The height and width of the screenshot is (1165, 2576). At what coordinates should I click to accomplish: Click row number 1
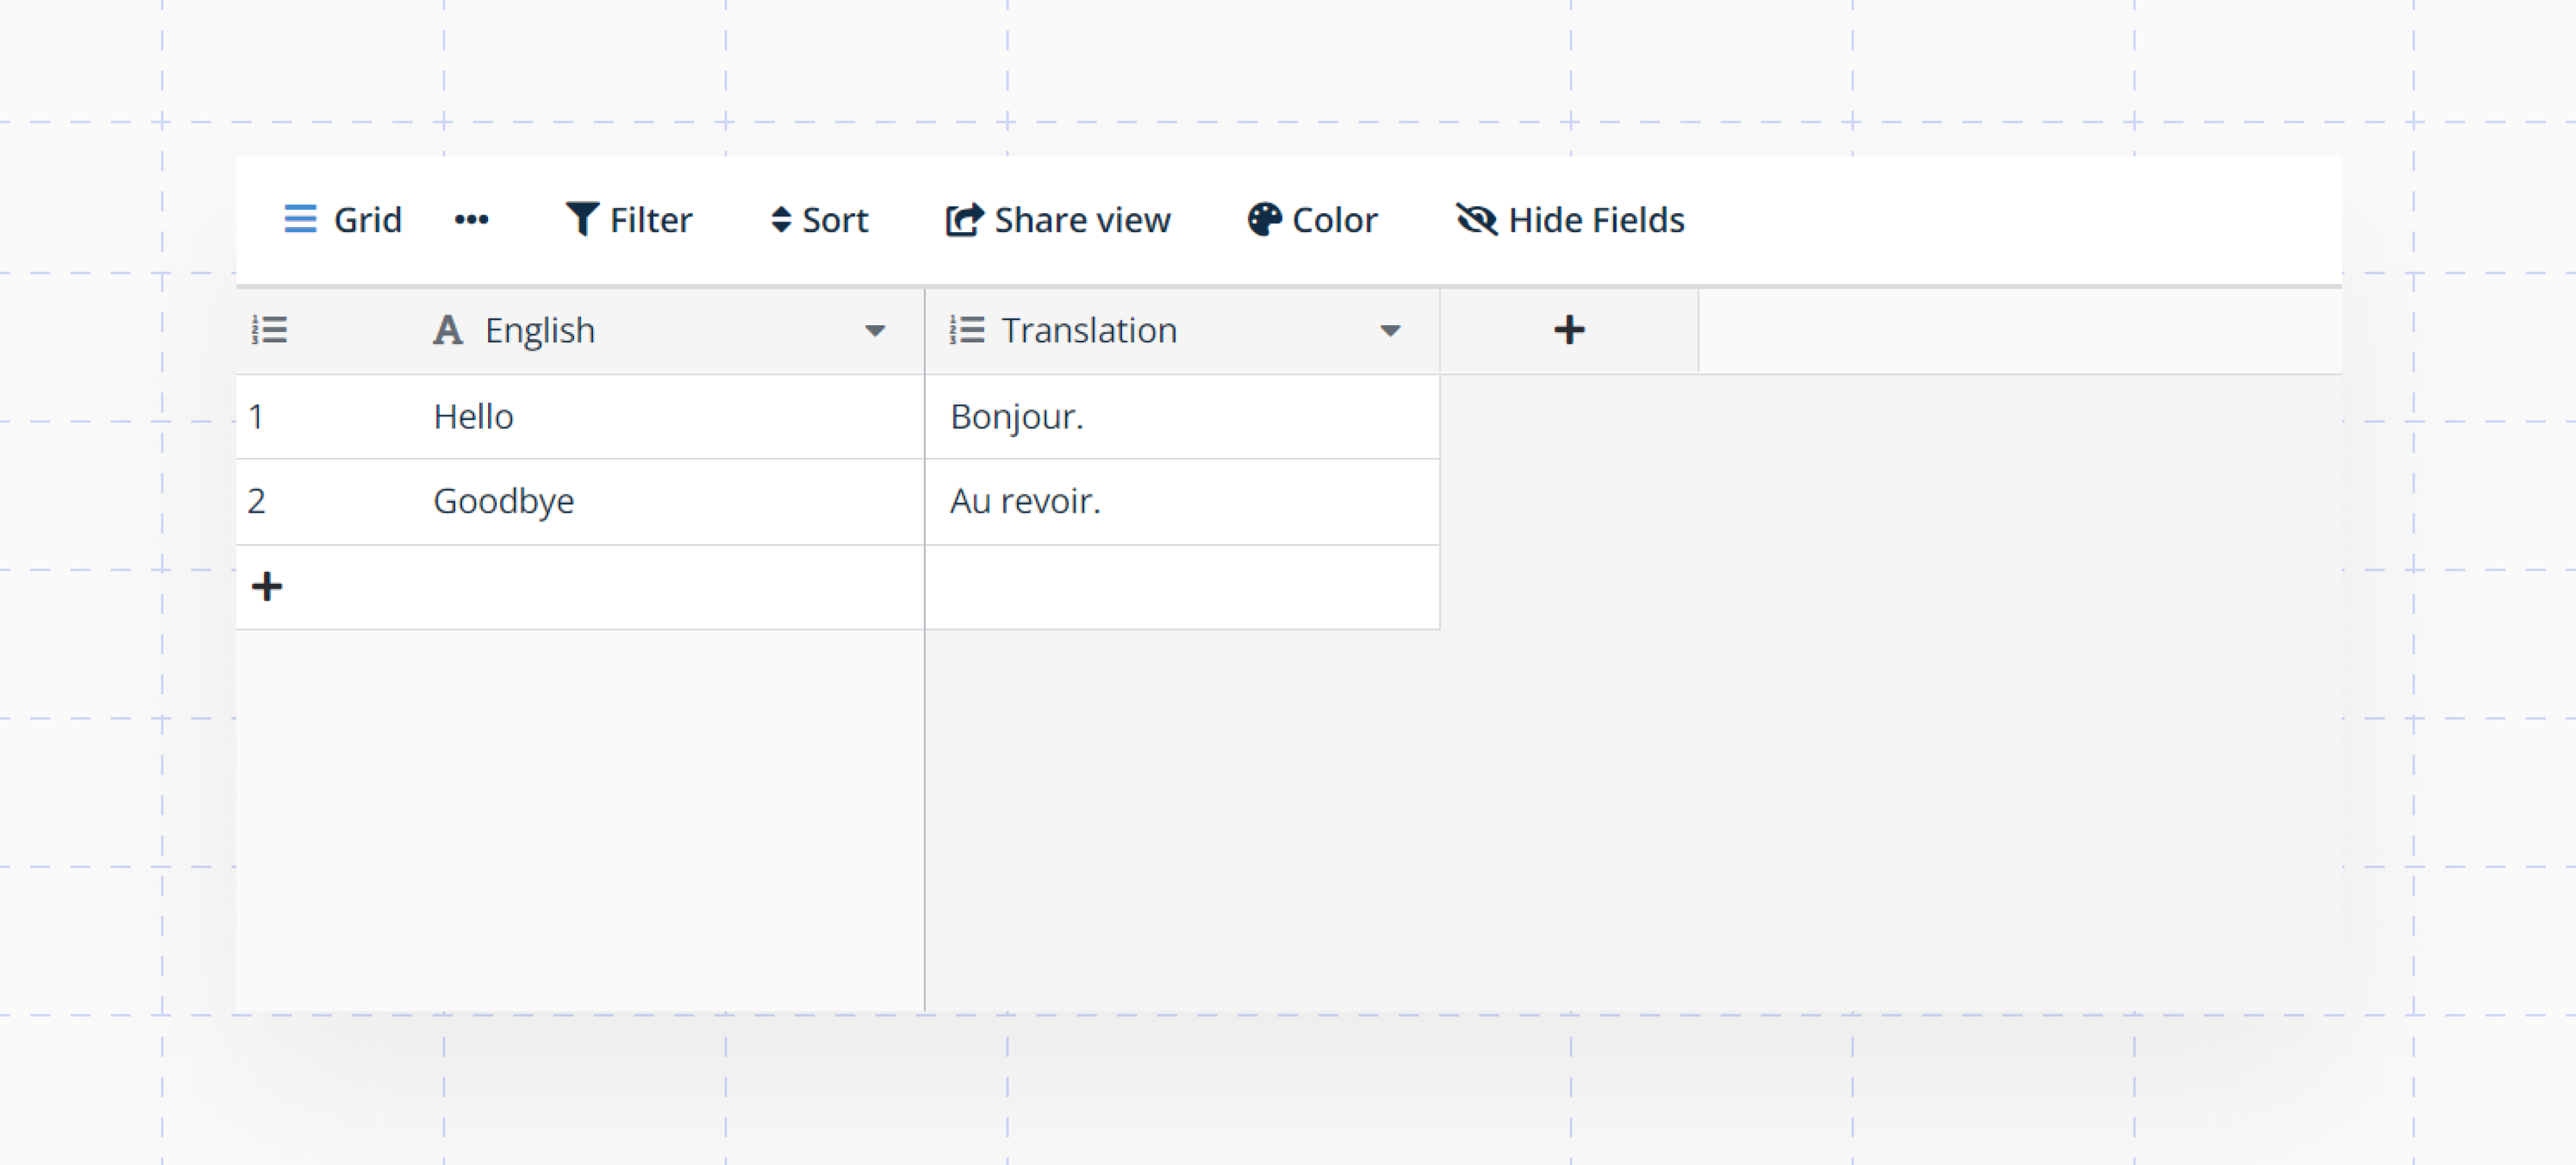[257, 417]
